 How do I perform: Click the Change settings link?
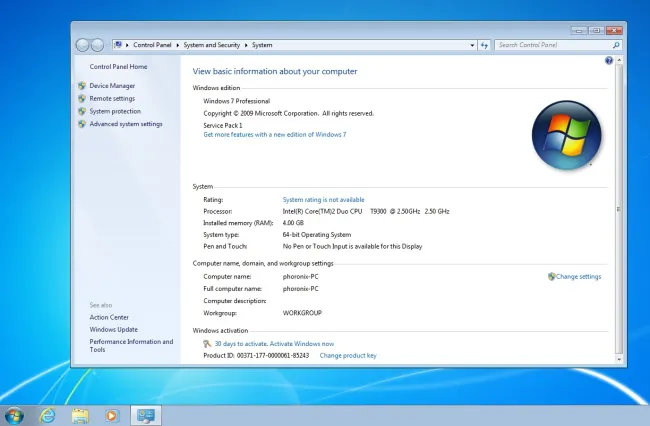(x=578, y=276)
